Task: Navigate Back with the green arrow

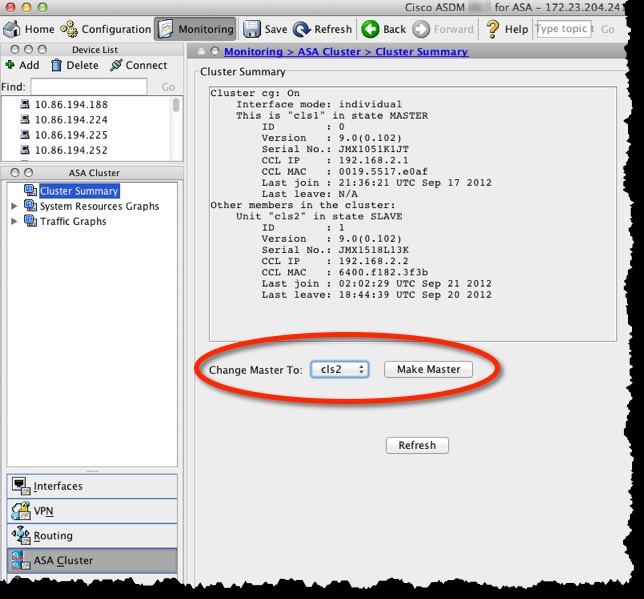Action: (x=370, y=30)
